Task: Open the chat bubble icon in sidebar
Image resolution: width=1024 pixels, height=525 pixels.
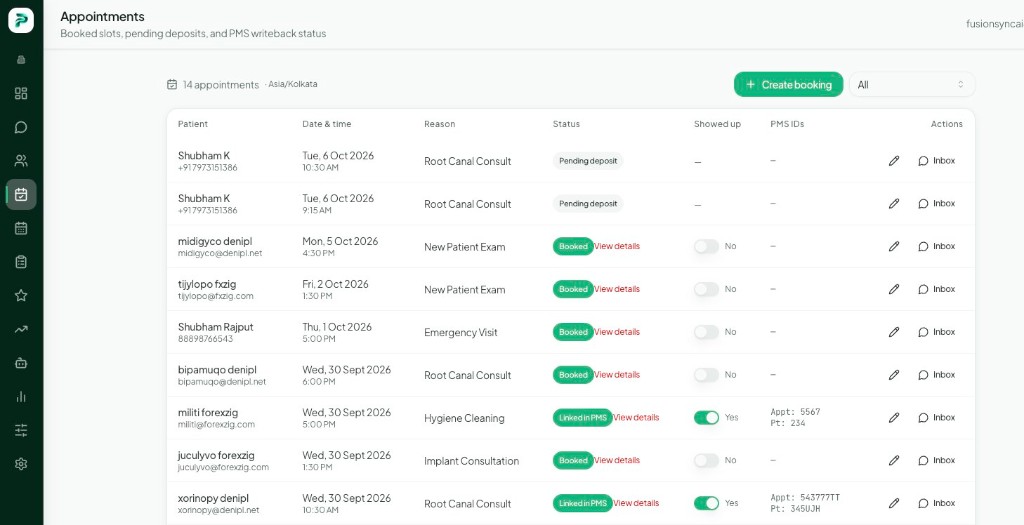Action: [x=21, y=127]
